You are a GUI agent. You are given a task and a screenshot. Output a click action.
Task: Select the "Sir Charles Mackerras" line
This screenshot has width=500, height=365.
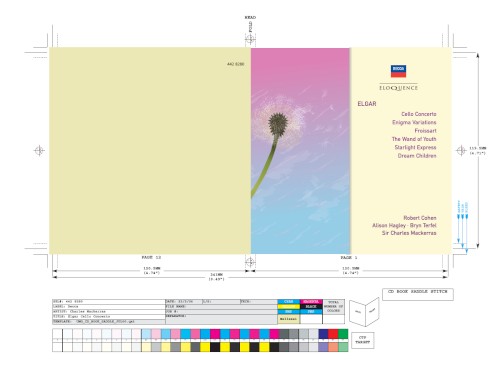409,233
